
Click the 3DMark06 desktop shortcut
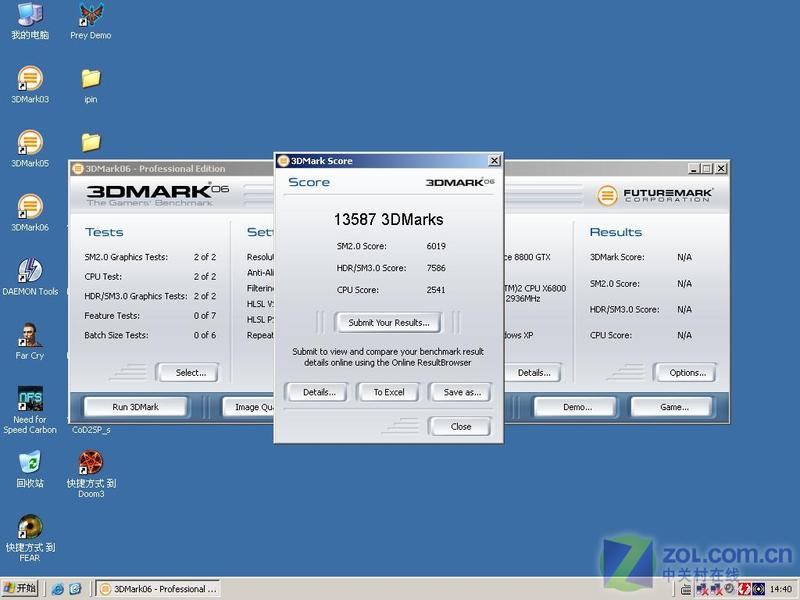click(x=30, y=212)
